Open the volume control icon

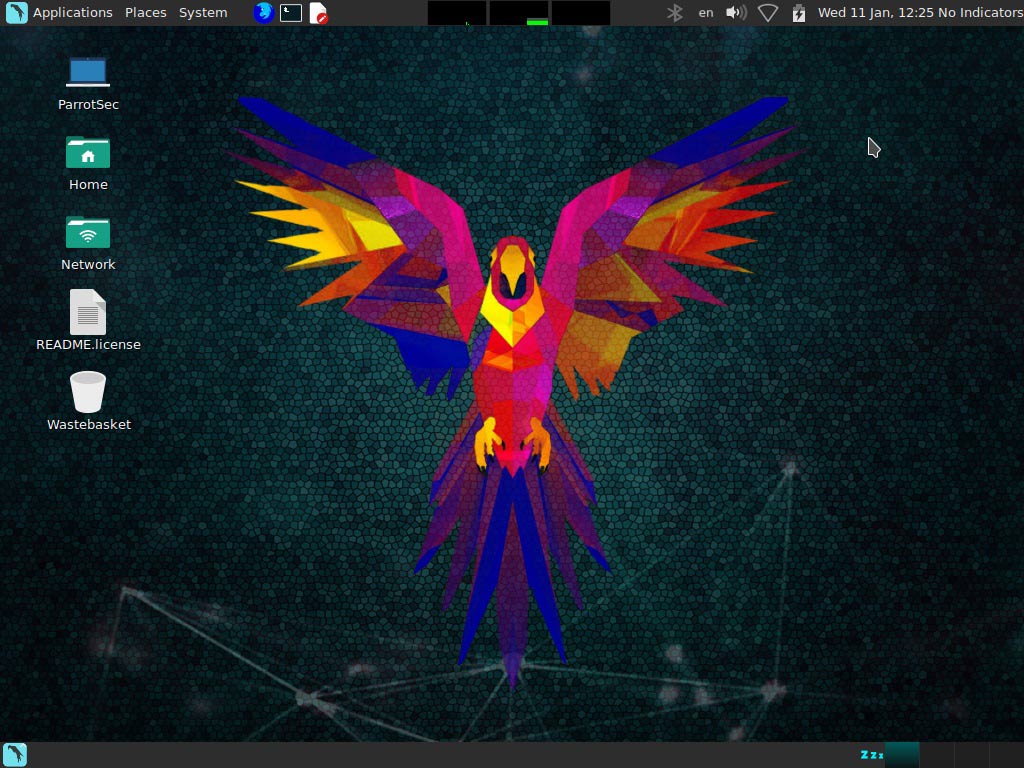pos(736,12)
